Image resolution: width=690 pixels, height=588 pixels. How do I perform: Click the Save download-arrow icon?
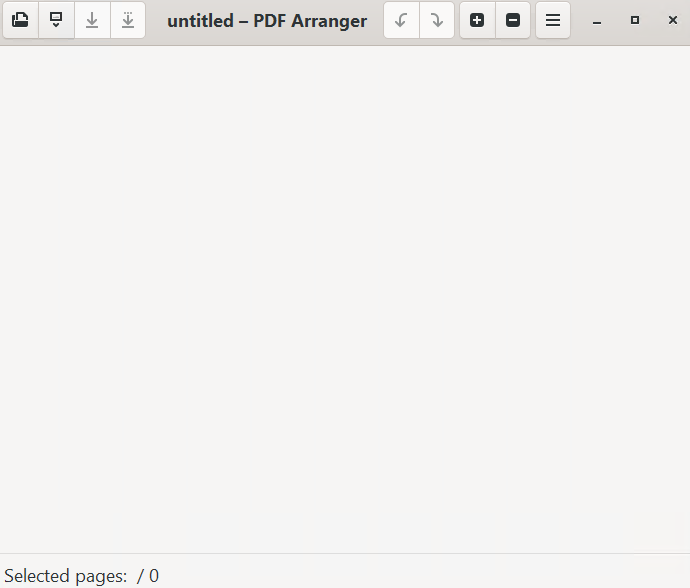[92, 20]
